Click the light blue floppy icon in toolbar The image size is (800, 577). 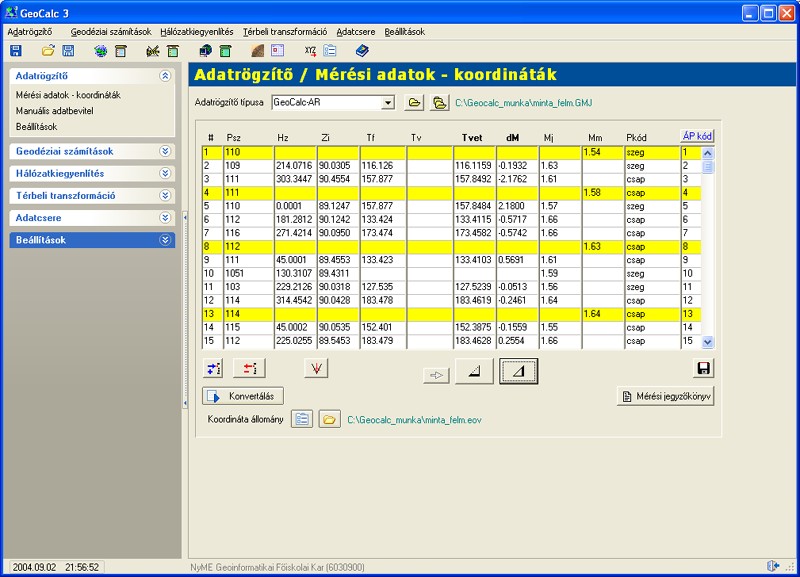pos(68,51)
